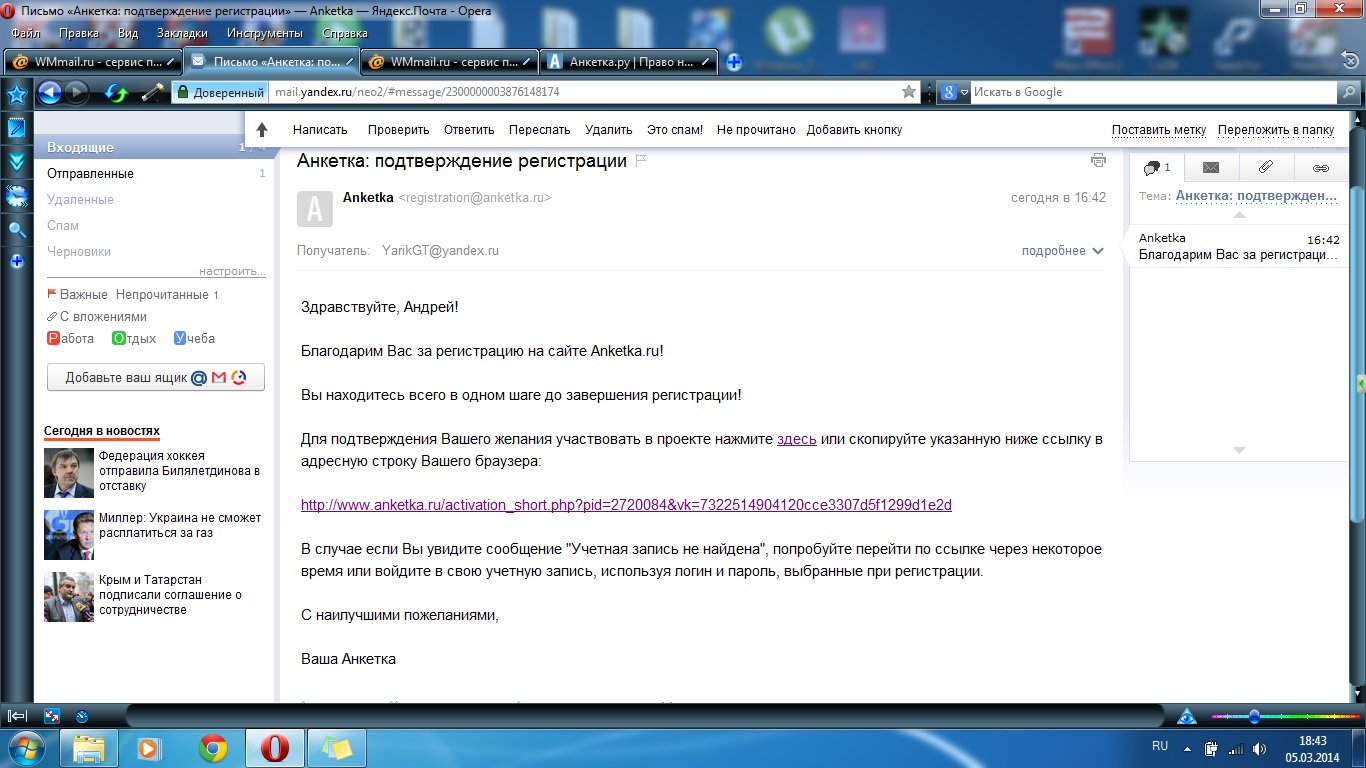Go forward with the browser Forward arrow

77,93
